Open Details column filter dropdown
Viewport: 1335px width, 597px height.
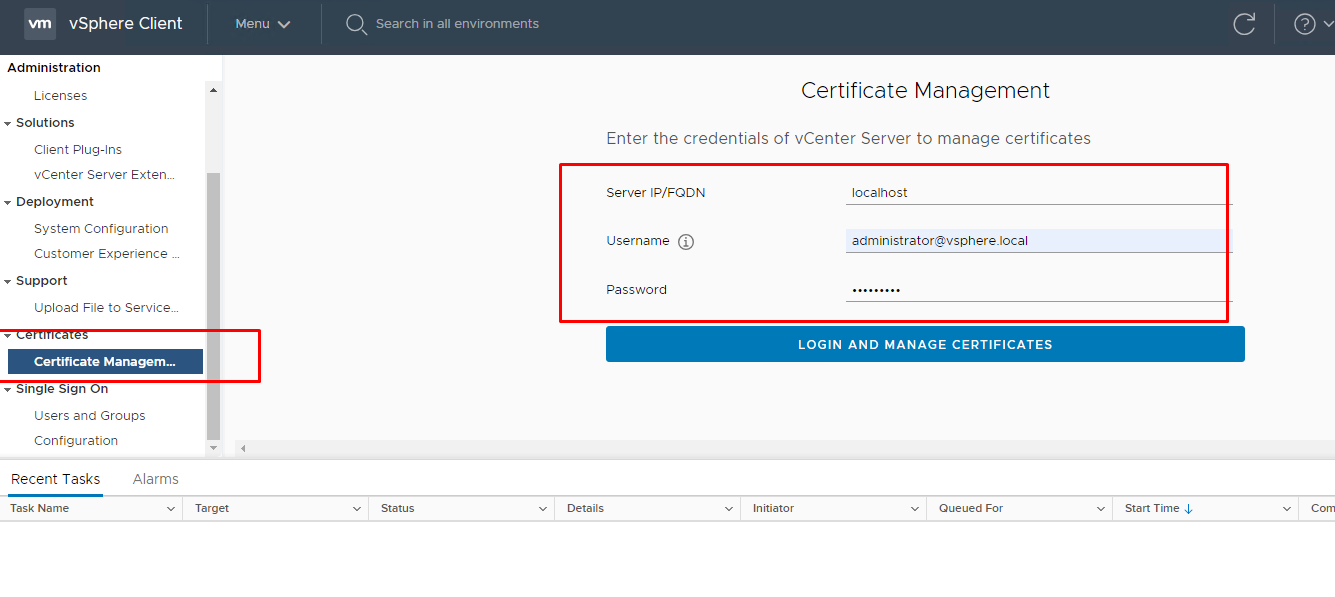tap(729, 509)
